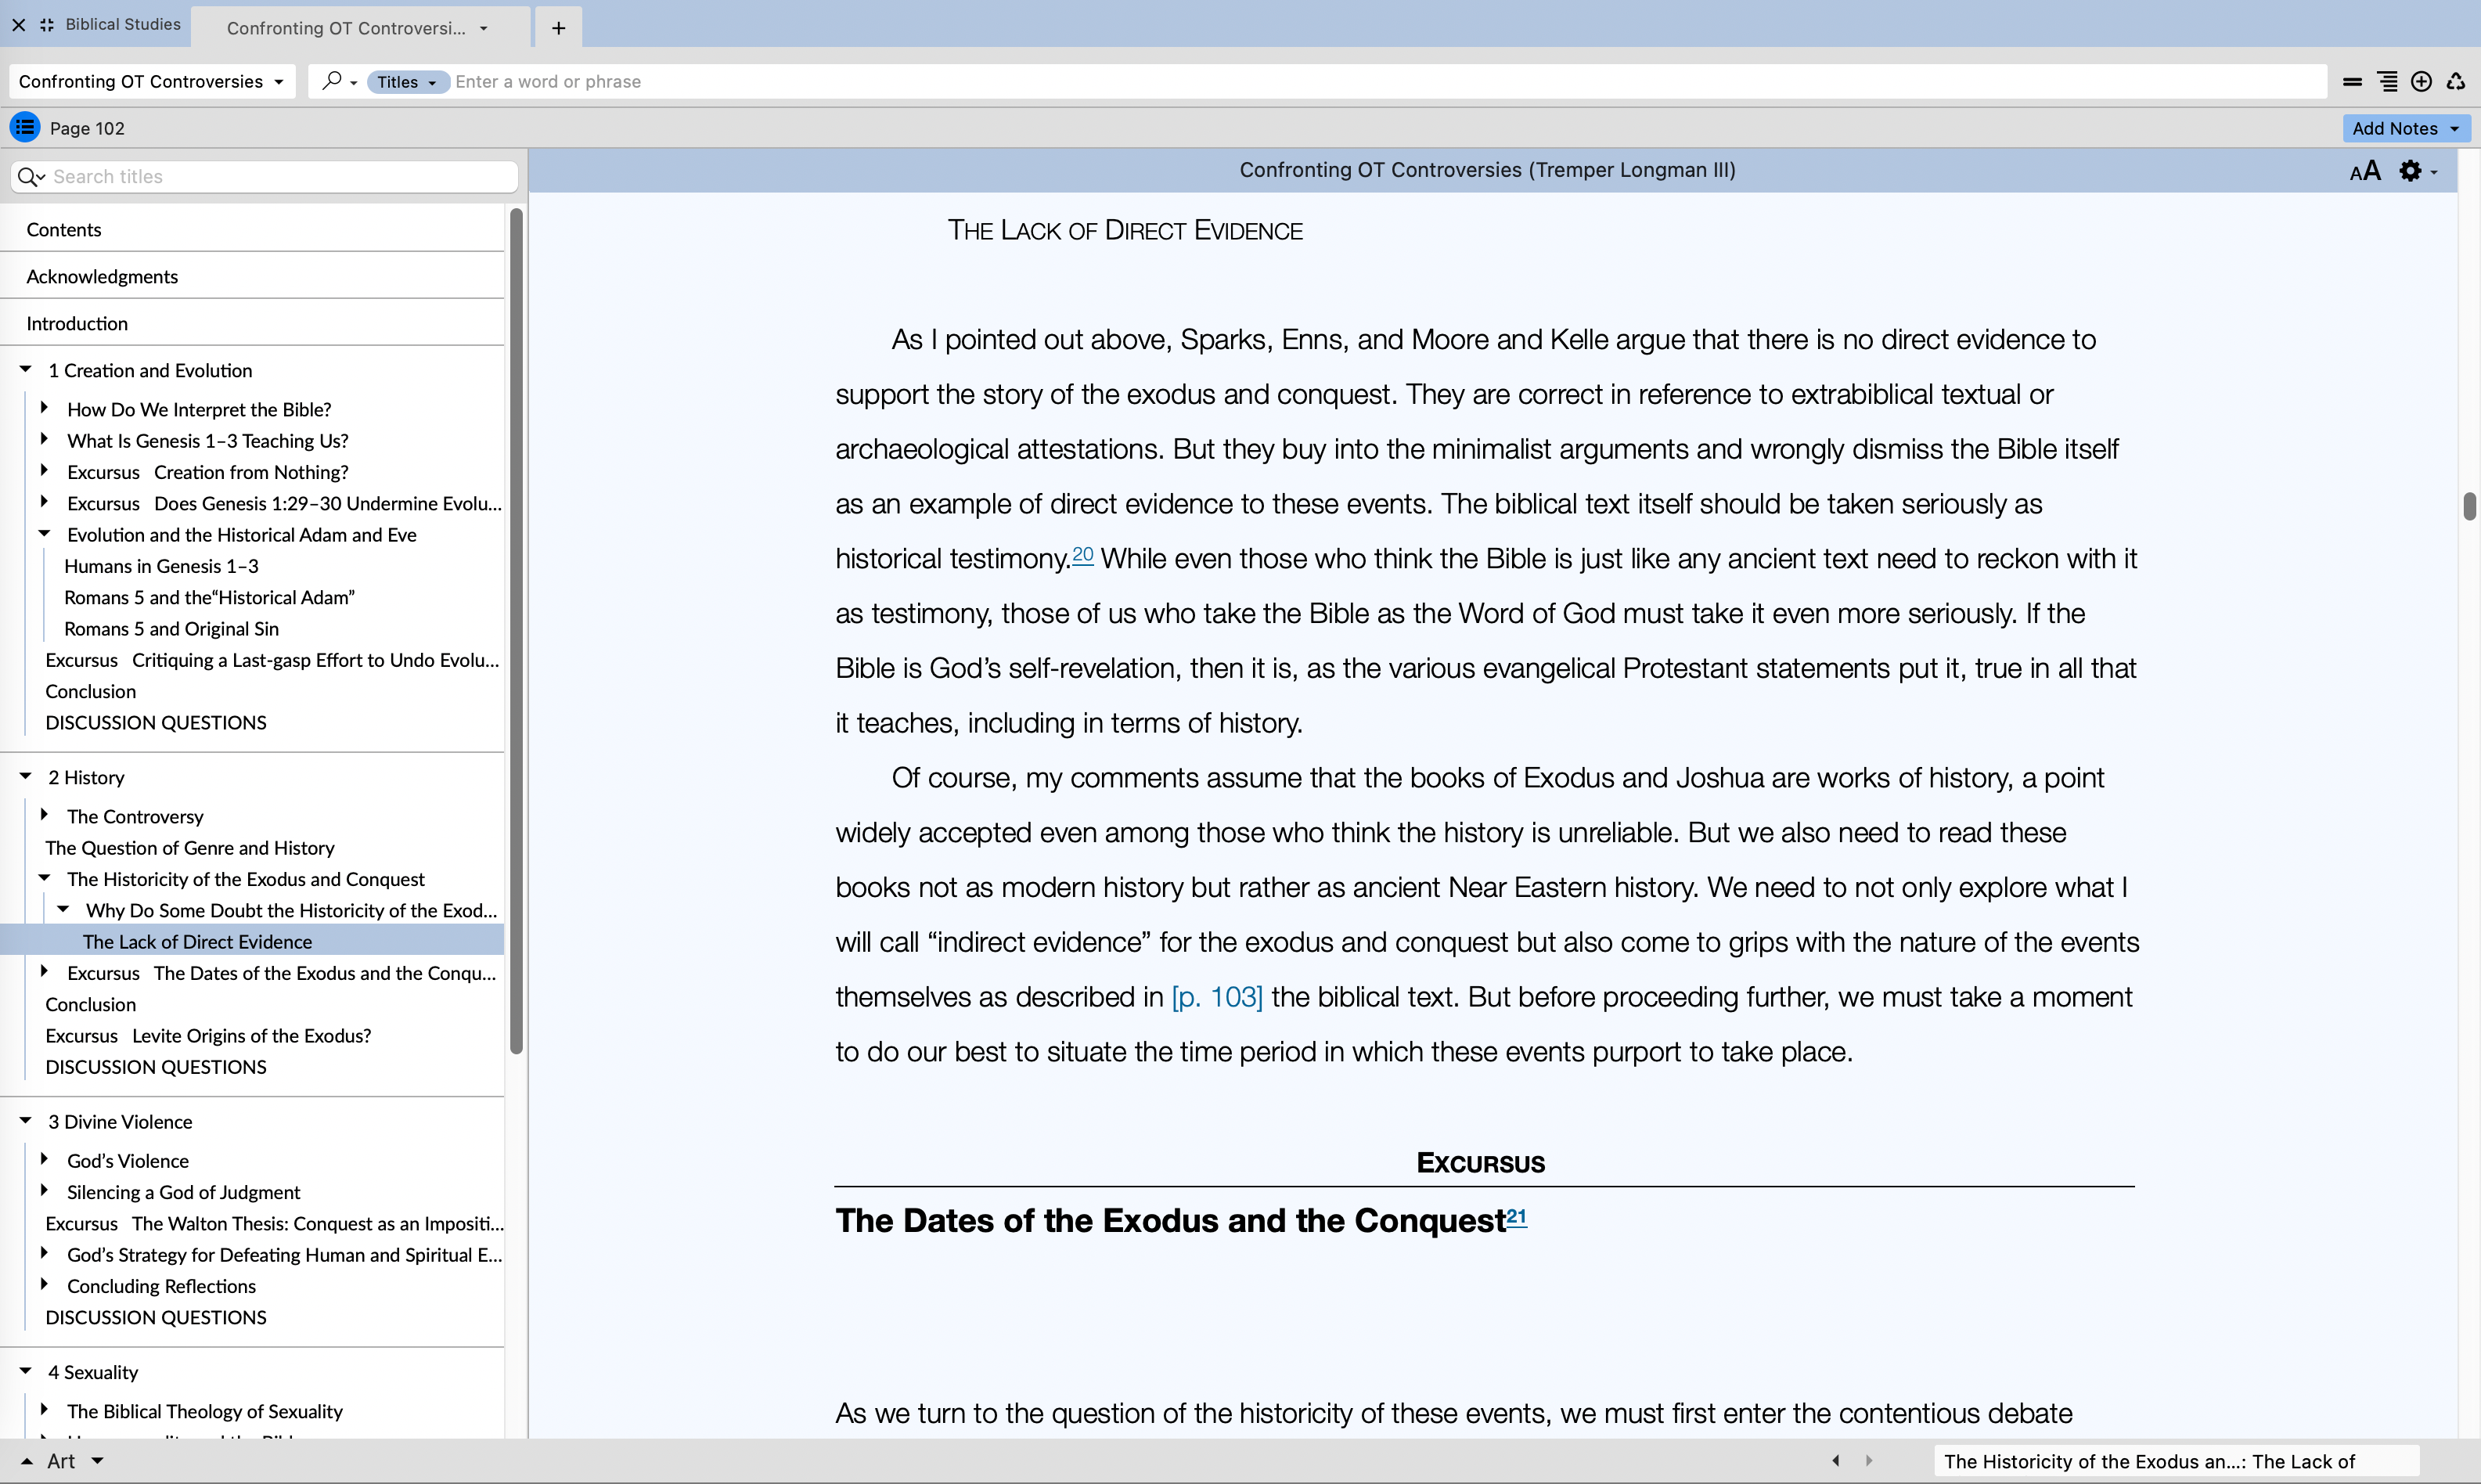
Task: Open the gear display settings menu
Action: [x=2417, y=171]
